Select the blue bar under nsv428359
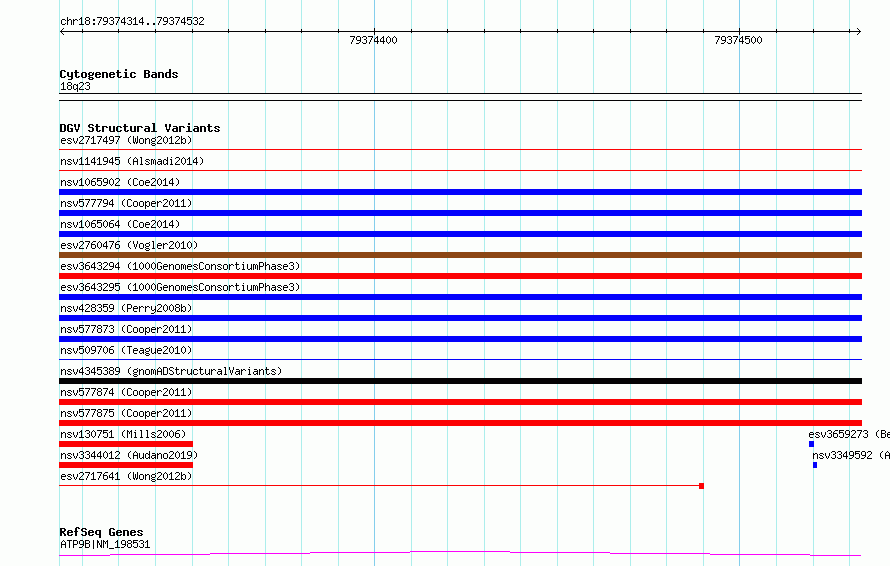Viewport: 890px width, 566px height. tap(460, 318)
